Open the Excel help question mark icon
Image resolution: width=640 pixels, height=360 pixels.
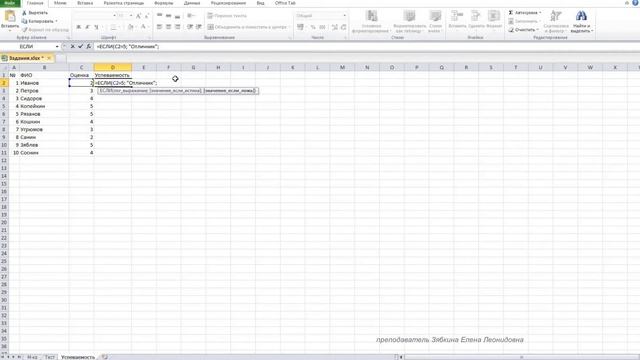tap(635, 3)
